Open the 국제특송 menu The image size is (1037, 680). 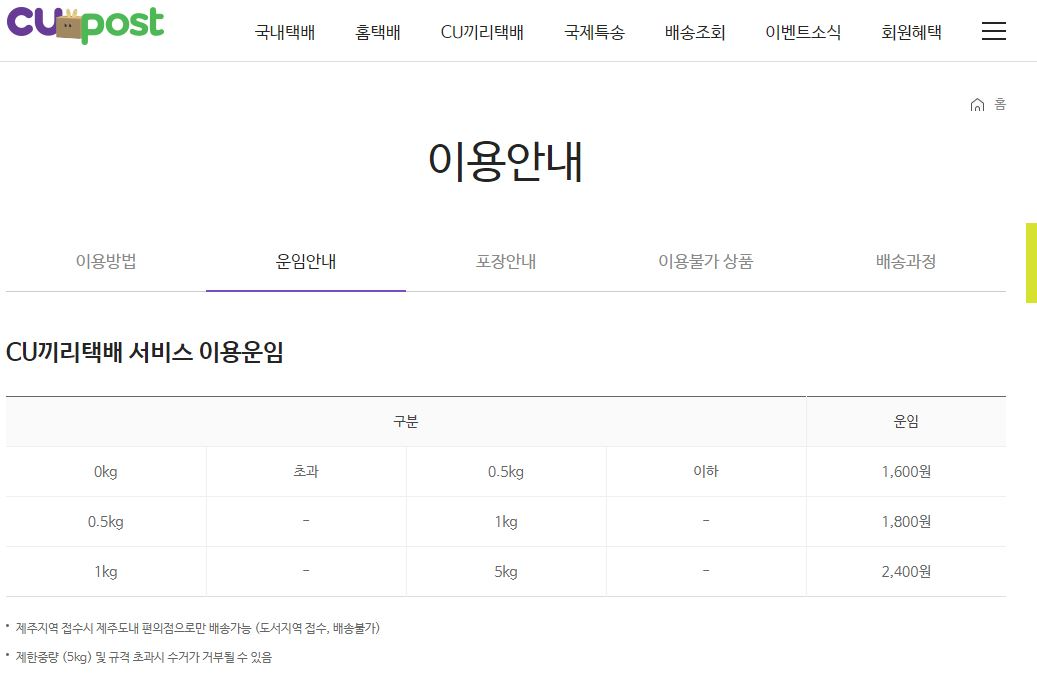[x=594, y=32]
